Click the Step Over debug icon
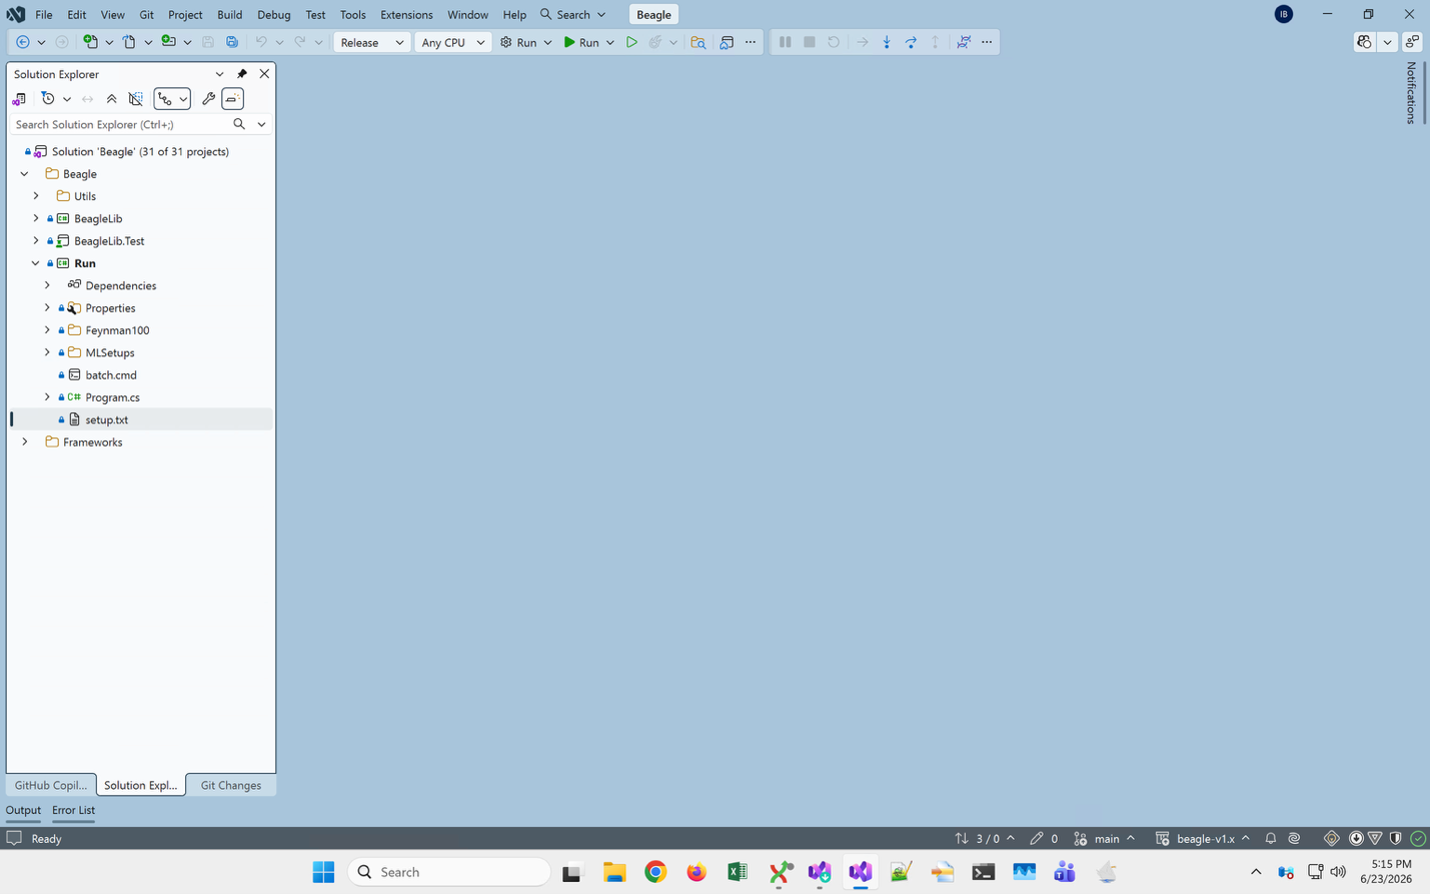 911,42
